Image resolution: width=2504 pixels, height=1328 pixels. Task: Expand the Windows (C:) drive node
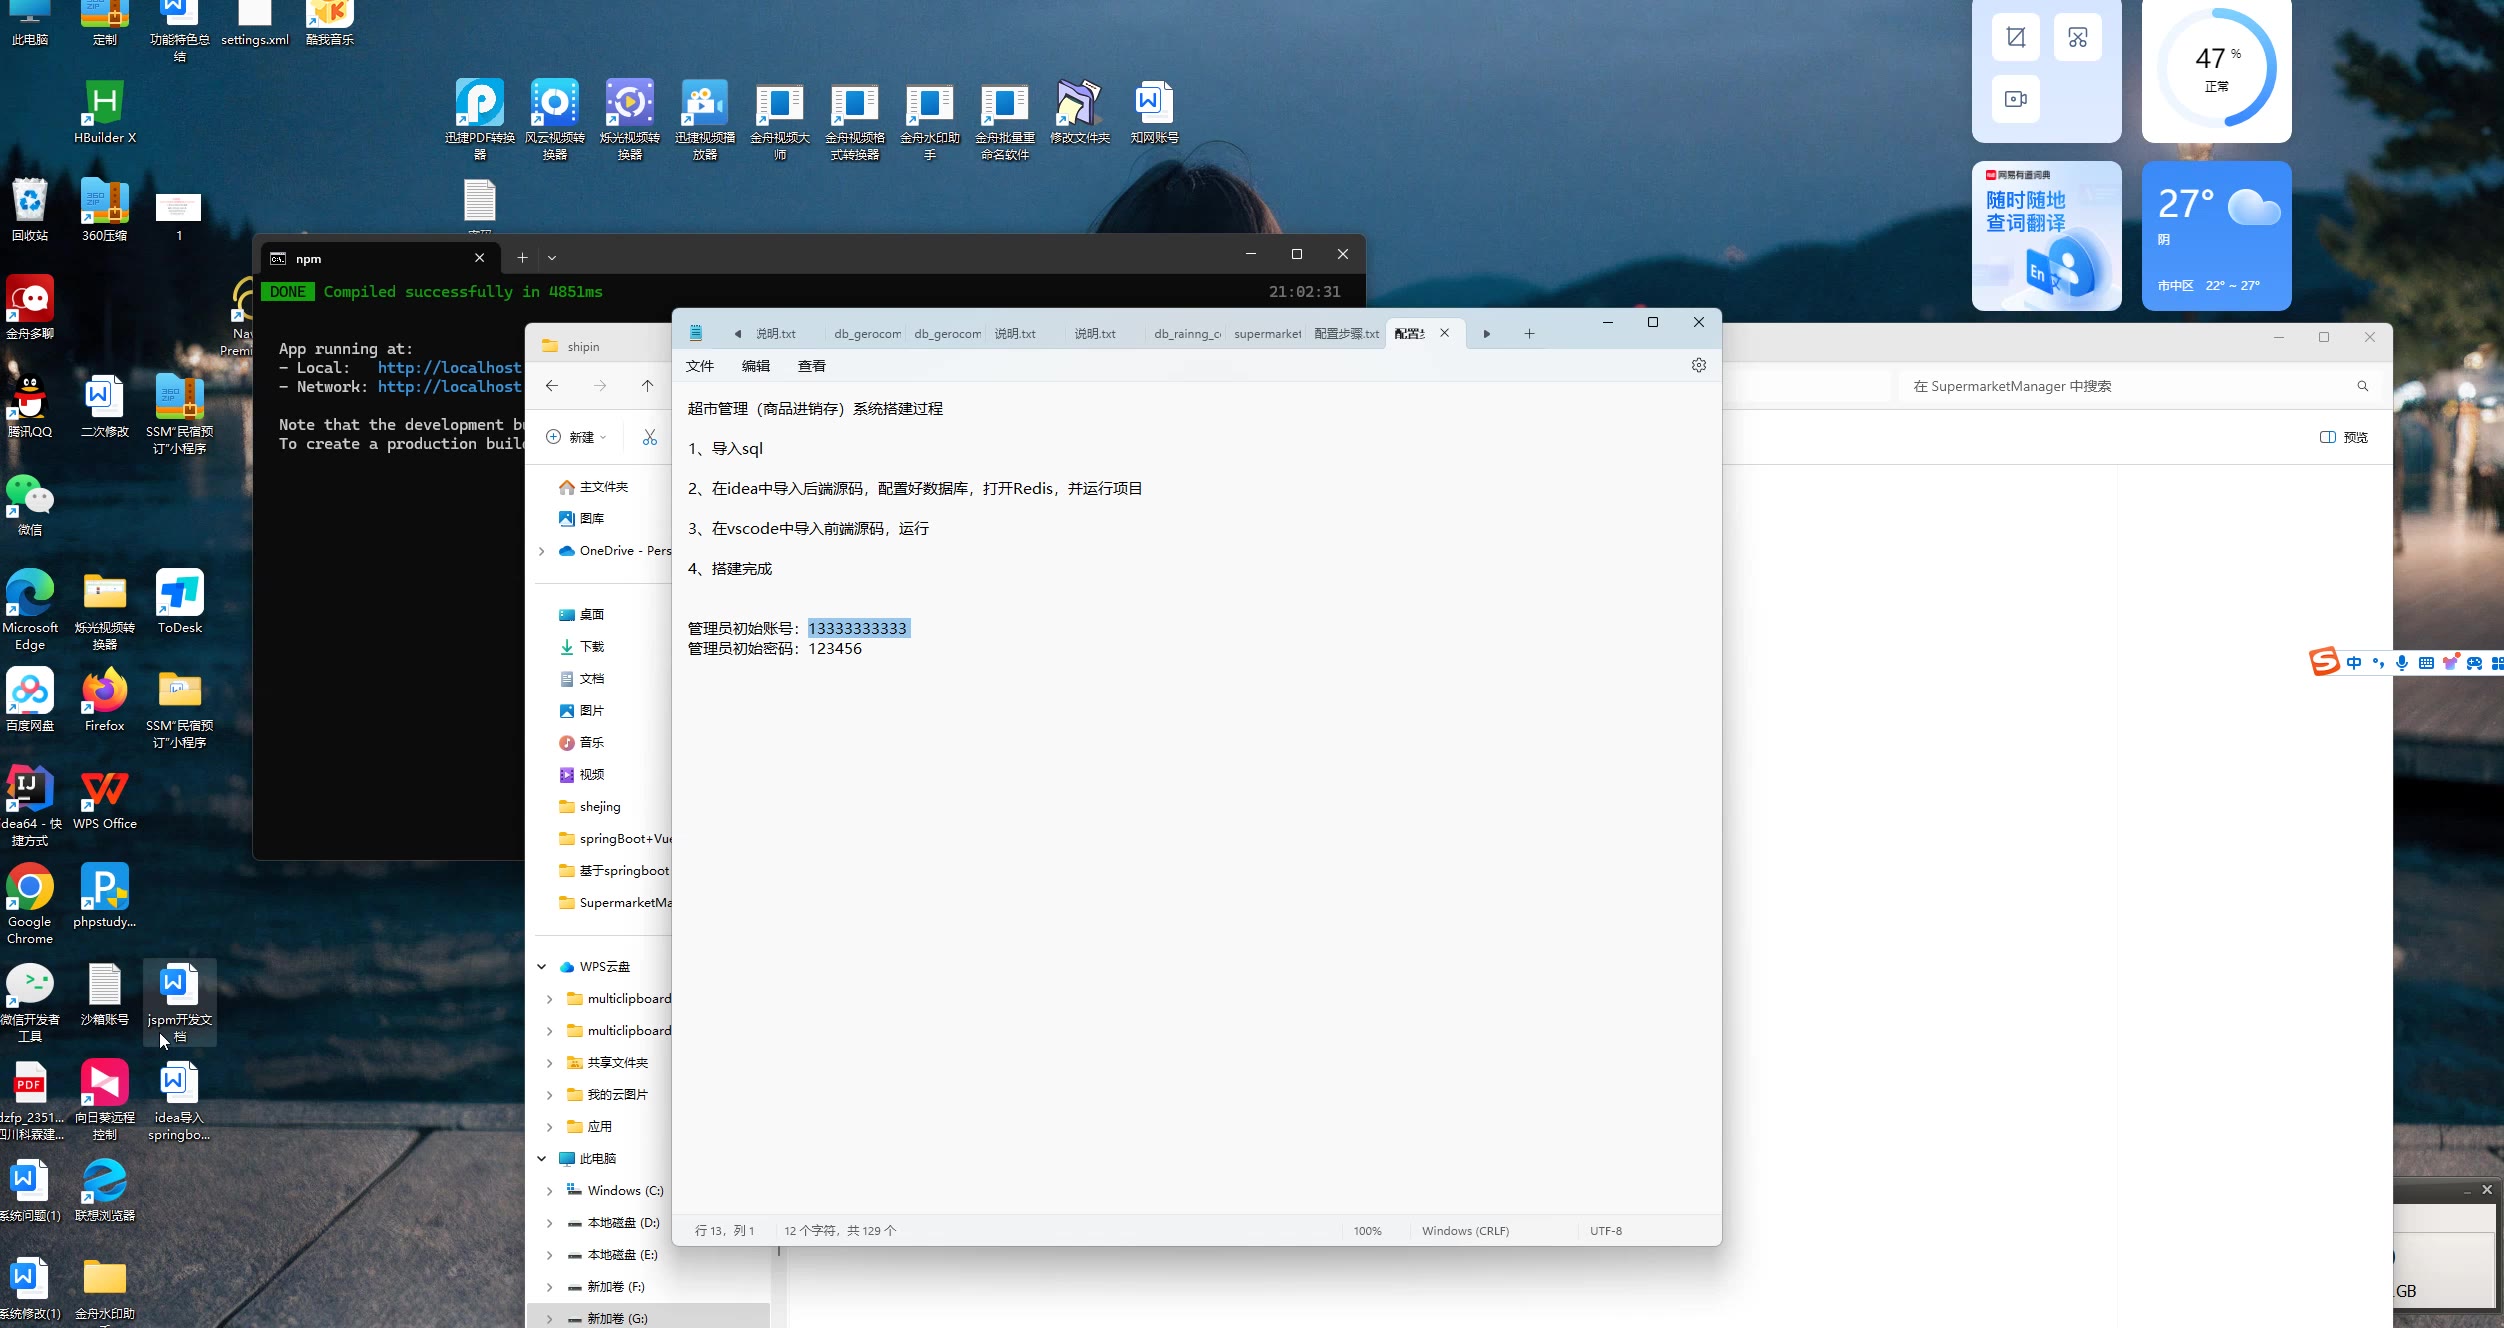pyautogui.click(x=549, y=1191)
